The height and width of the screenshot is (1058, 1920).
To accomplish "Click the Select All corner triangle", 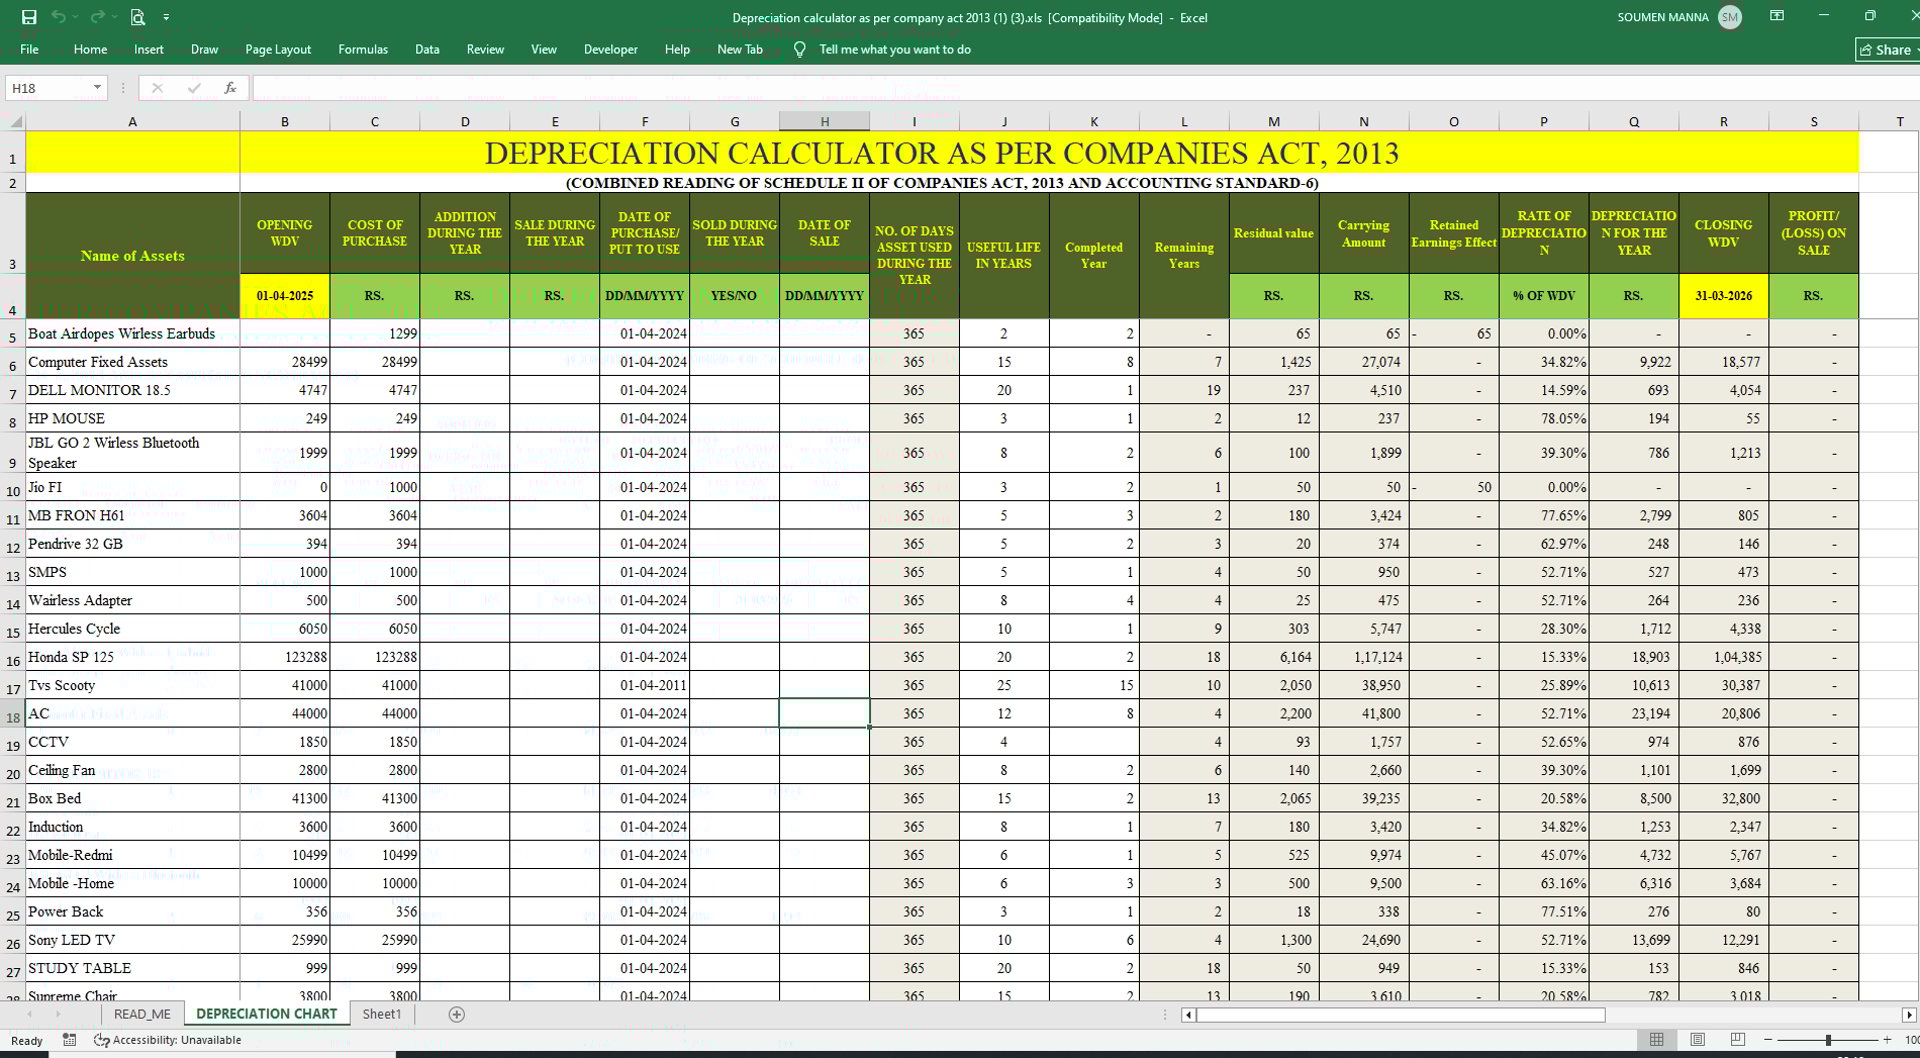I will coord(15,122).
